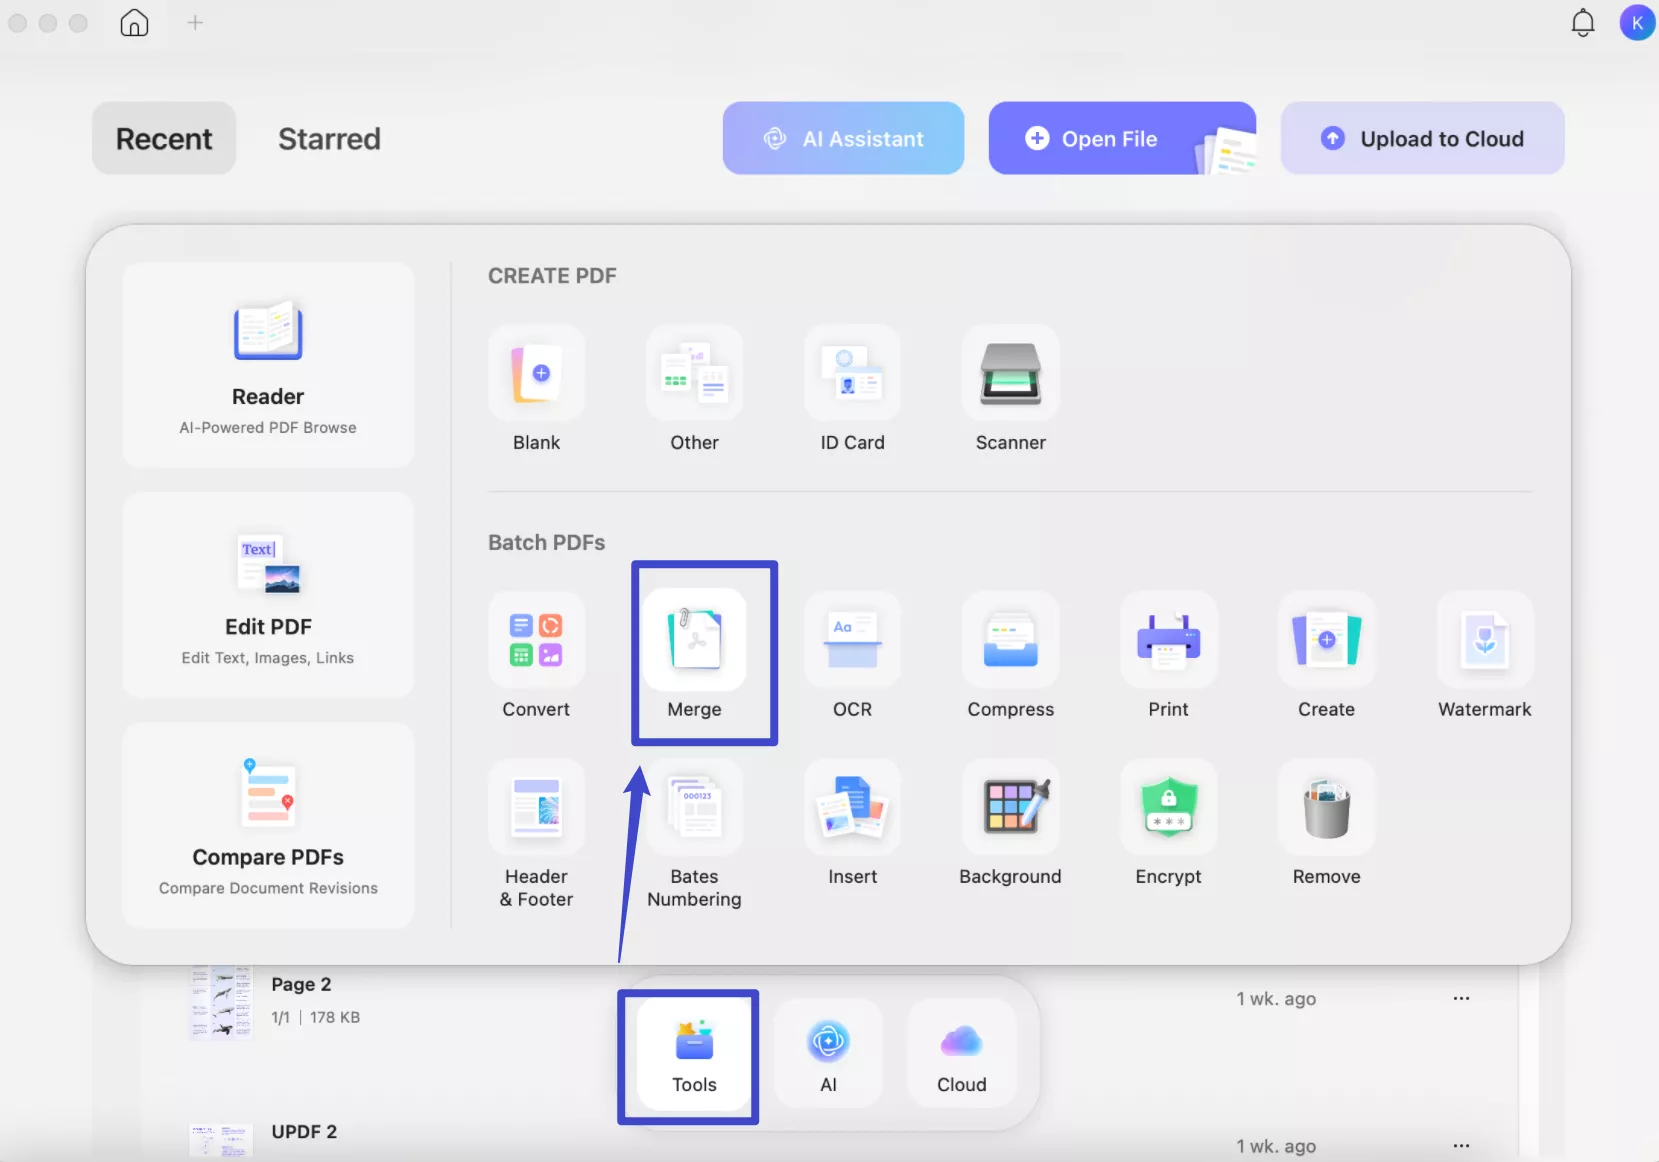The width and height of the screenshot is (1659, 1162).
Task: Open the Blank PDF creation tool
Action: click(537, 374)
